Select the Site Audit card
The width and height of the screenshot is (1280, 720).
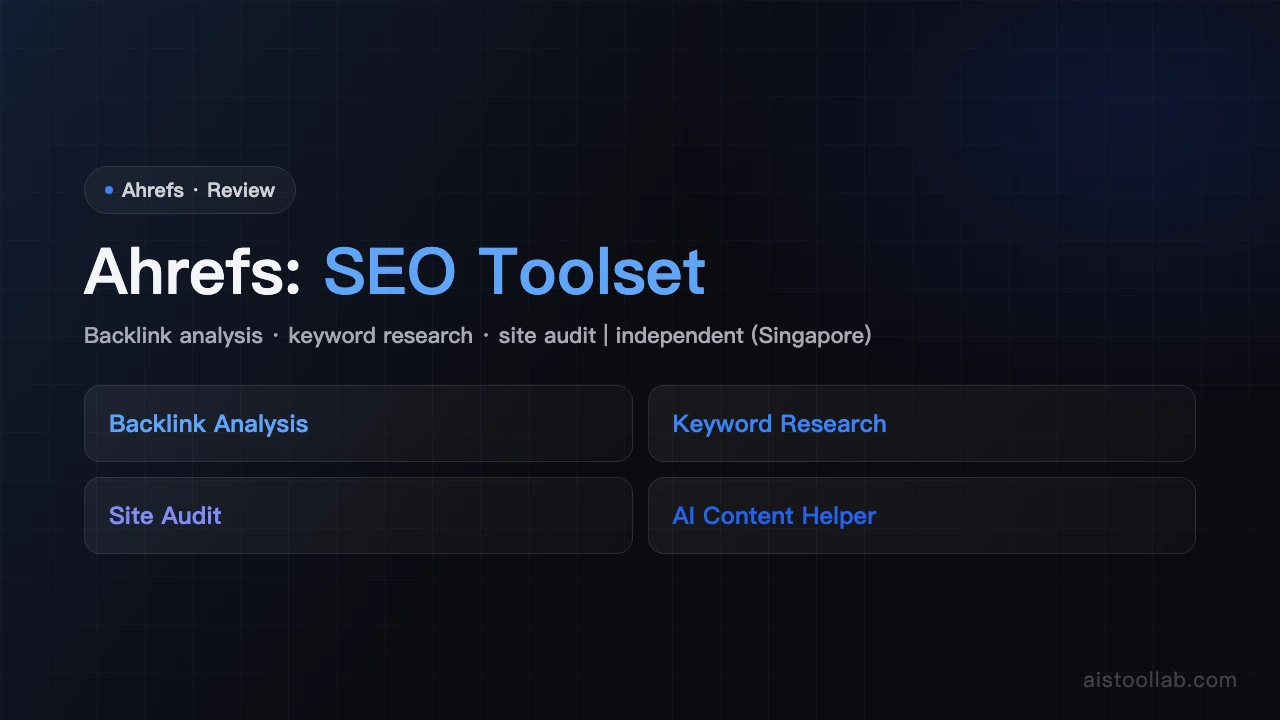pyautogui.click(x=358, y=515)
